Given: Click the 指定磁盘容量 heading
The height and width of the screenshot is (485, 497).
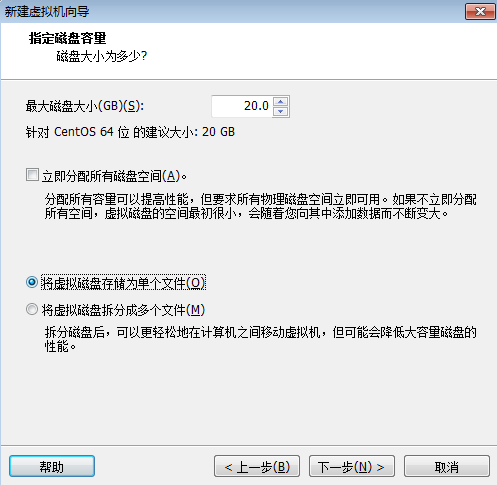Looking at the screenshot, I should pyautogui.click(x=68, y=38).
